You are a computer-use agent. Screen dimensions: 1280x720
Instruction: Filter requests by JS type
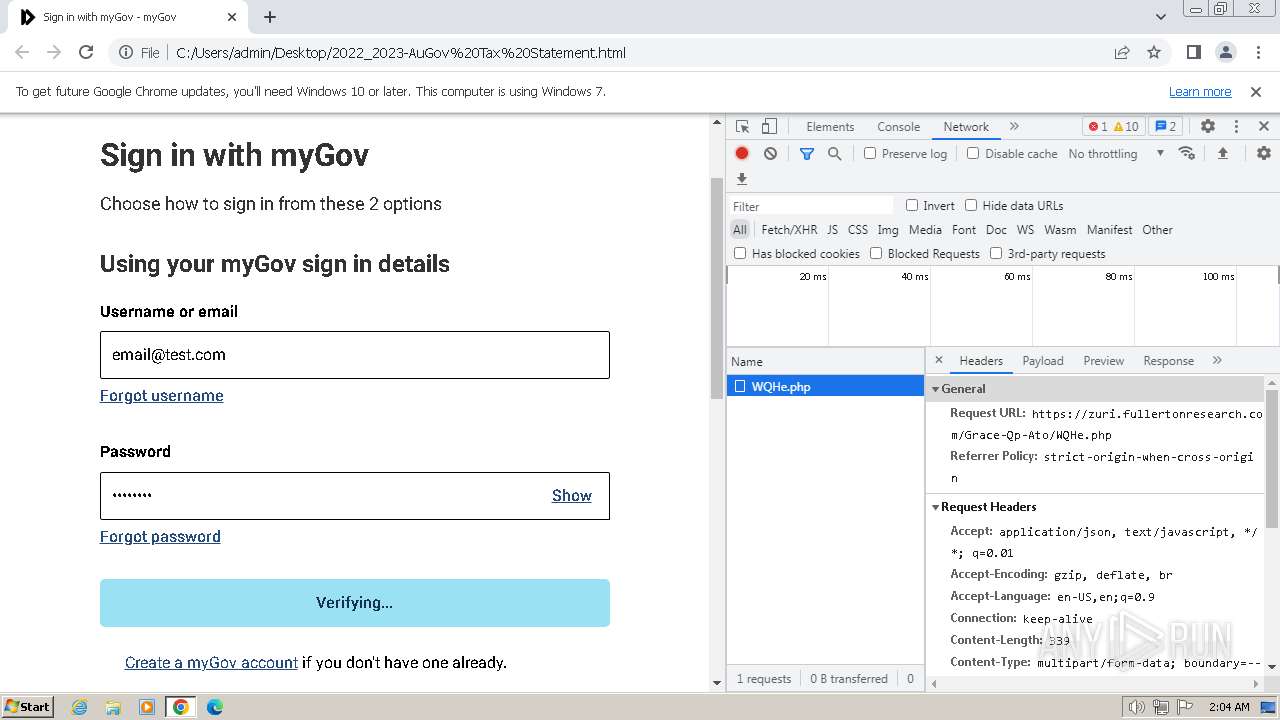click(x=832, y=229)
